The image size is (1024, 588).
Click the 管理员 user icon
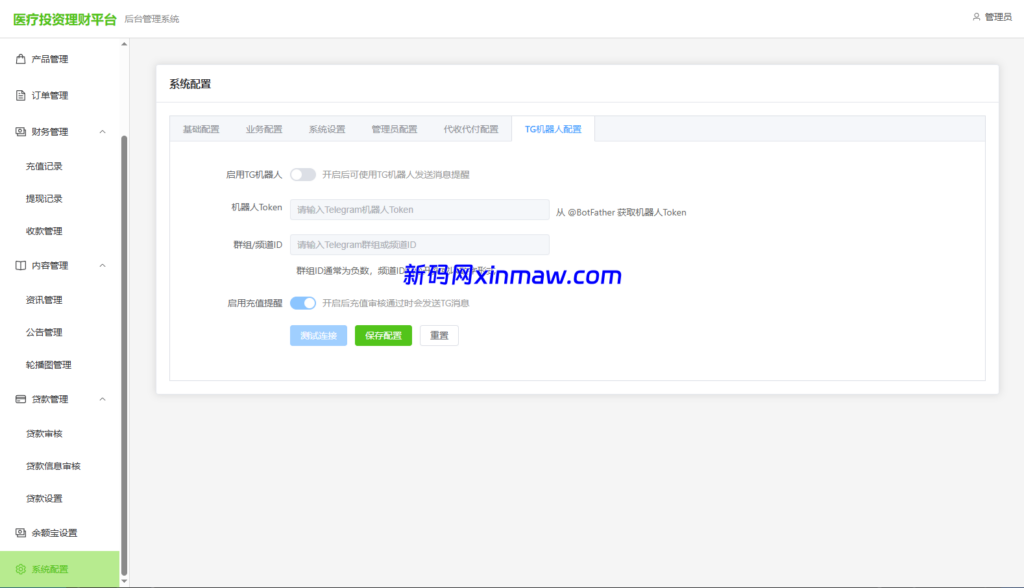pyautogui.click(x=976, y=17)
